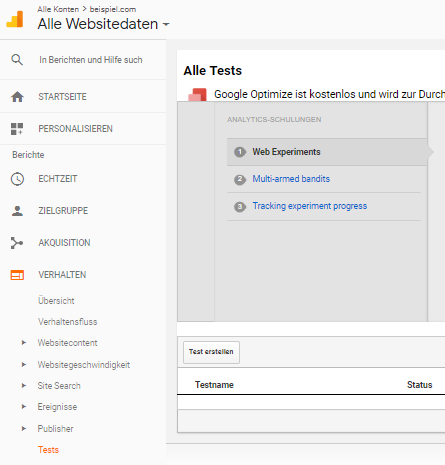Select the Tests menu item
Viewport: 445px width, 465px height.
tap(48, 450)
